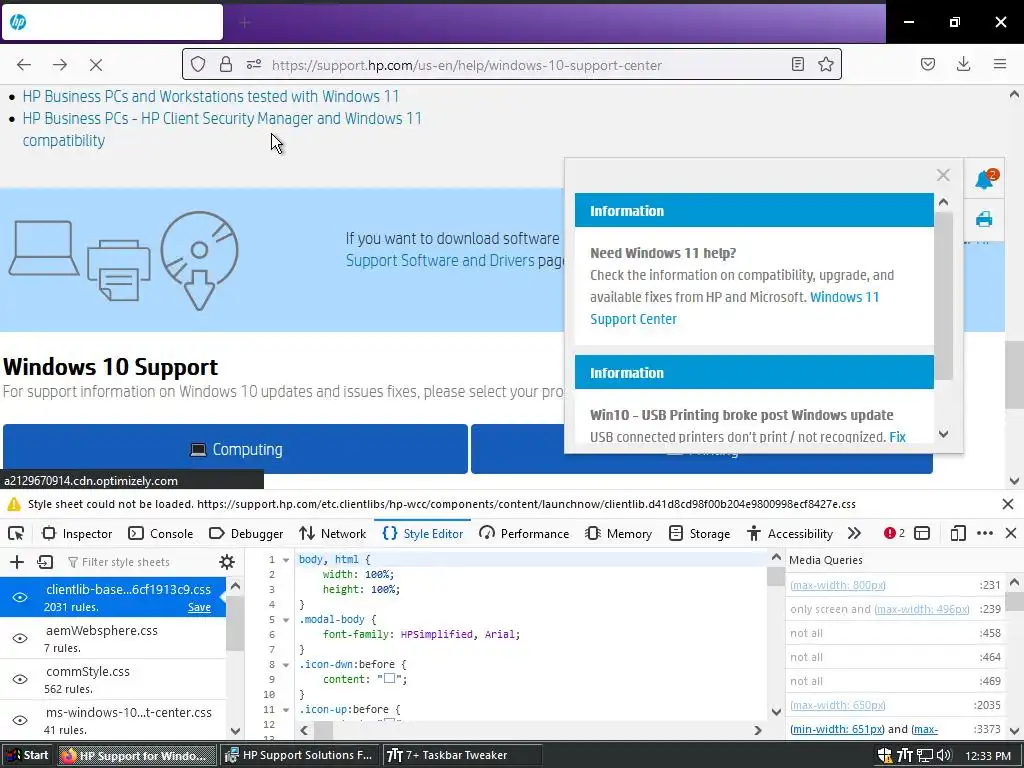1024x768 pixels.
Task: Collapse the body, html rule on line 1
Action: click(x=286, y=560)
